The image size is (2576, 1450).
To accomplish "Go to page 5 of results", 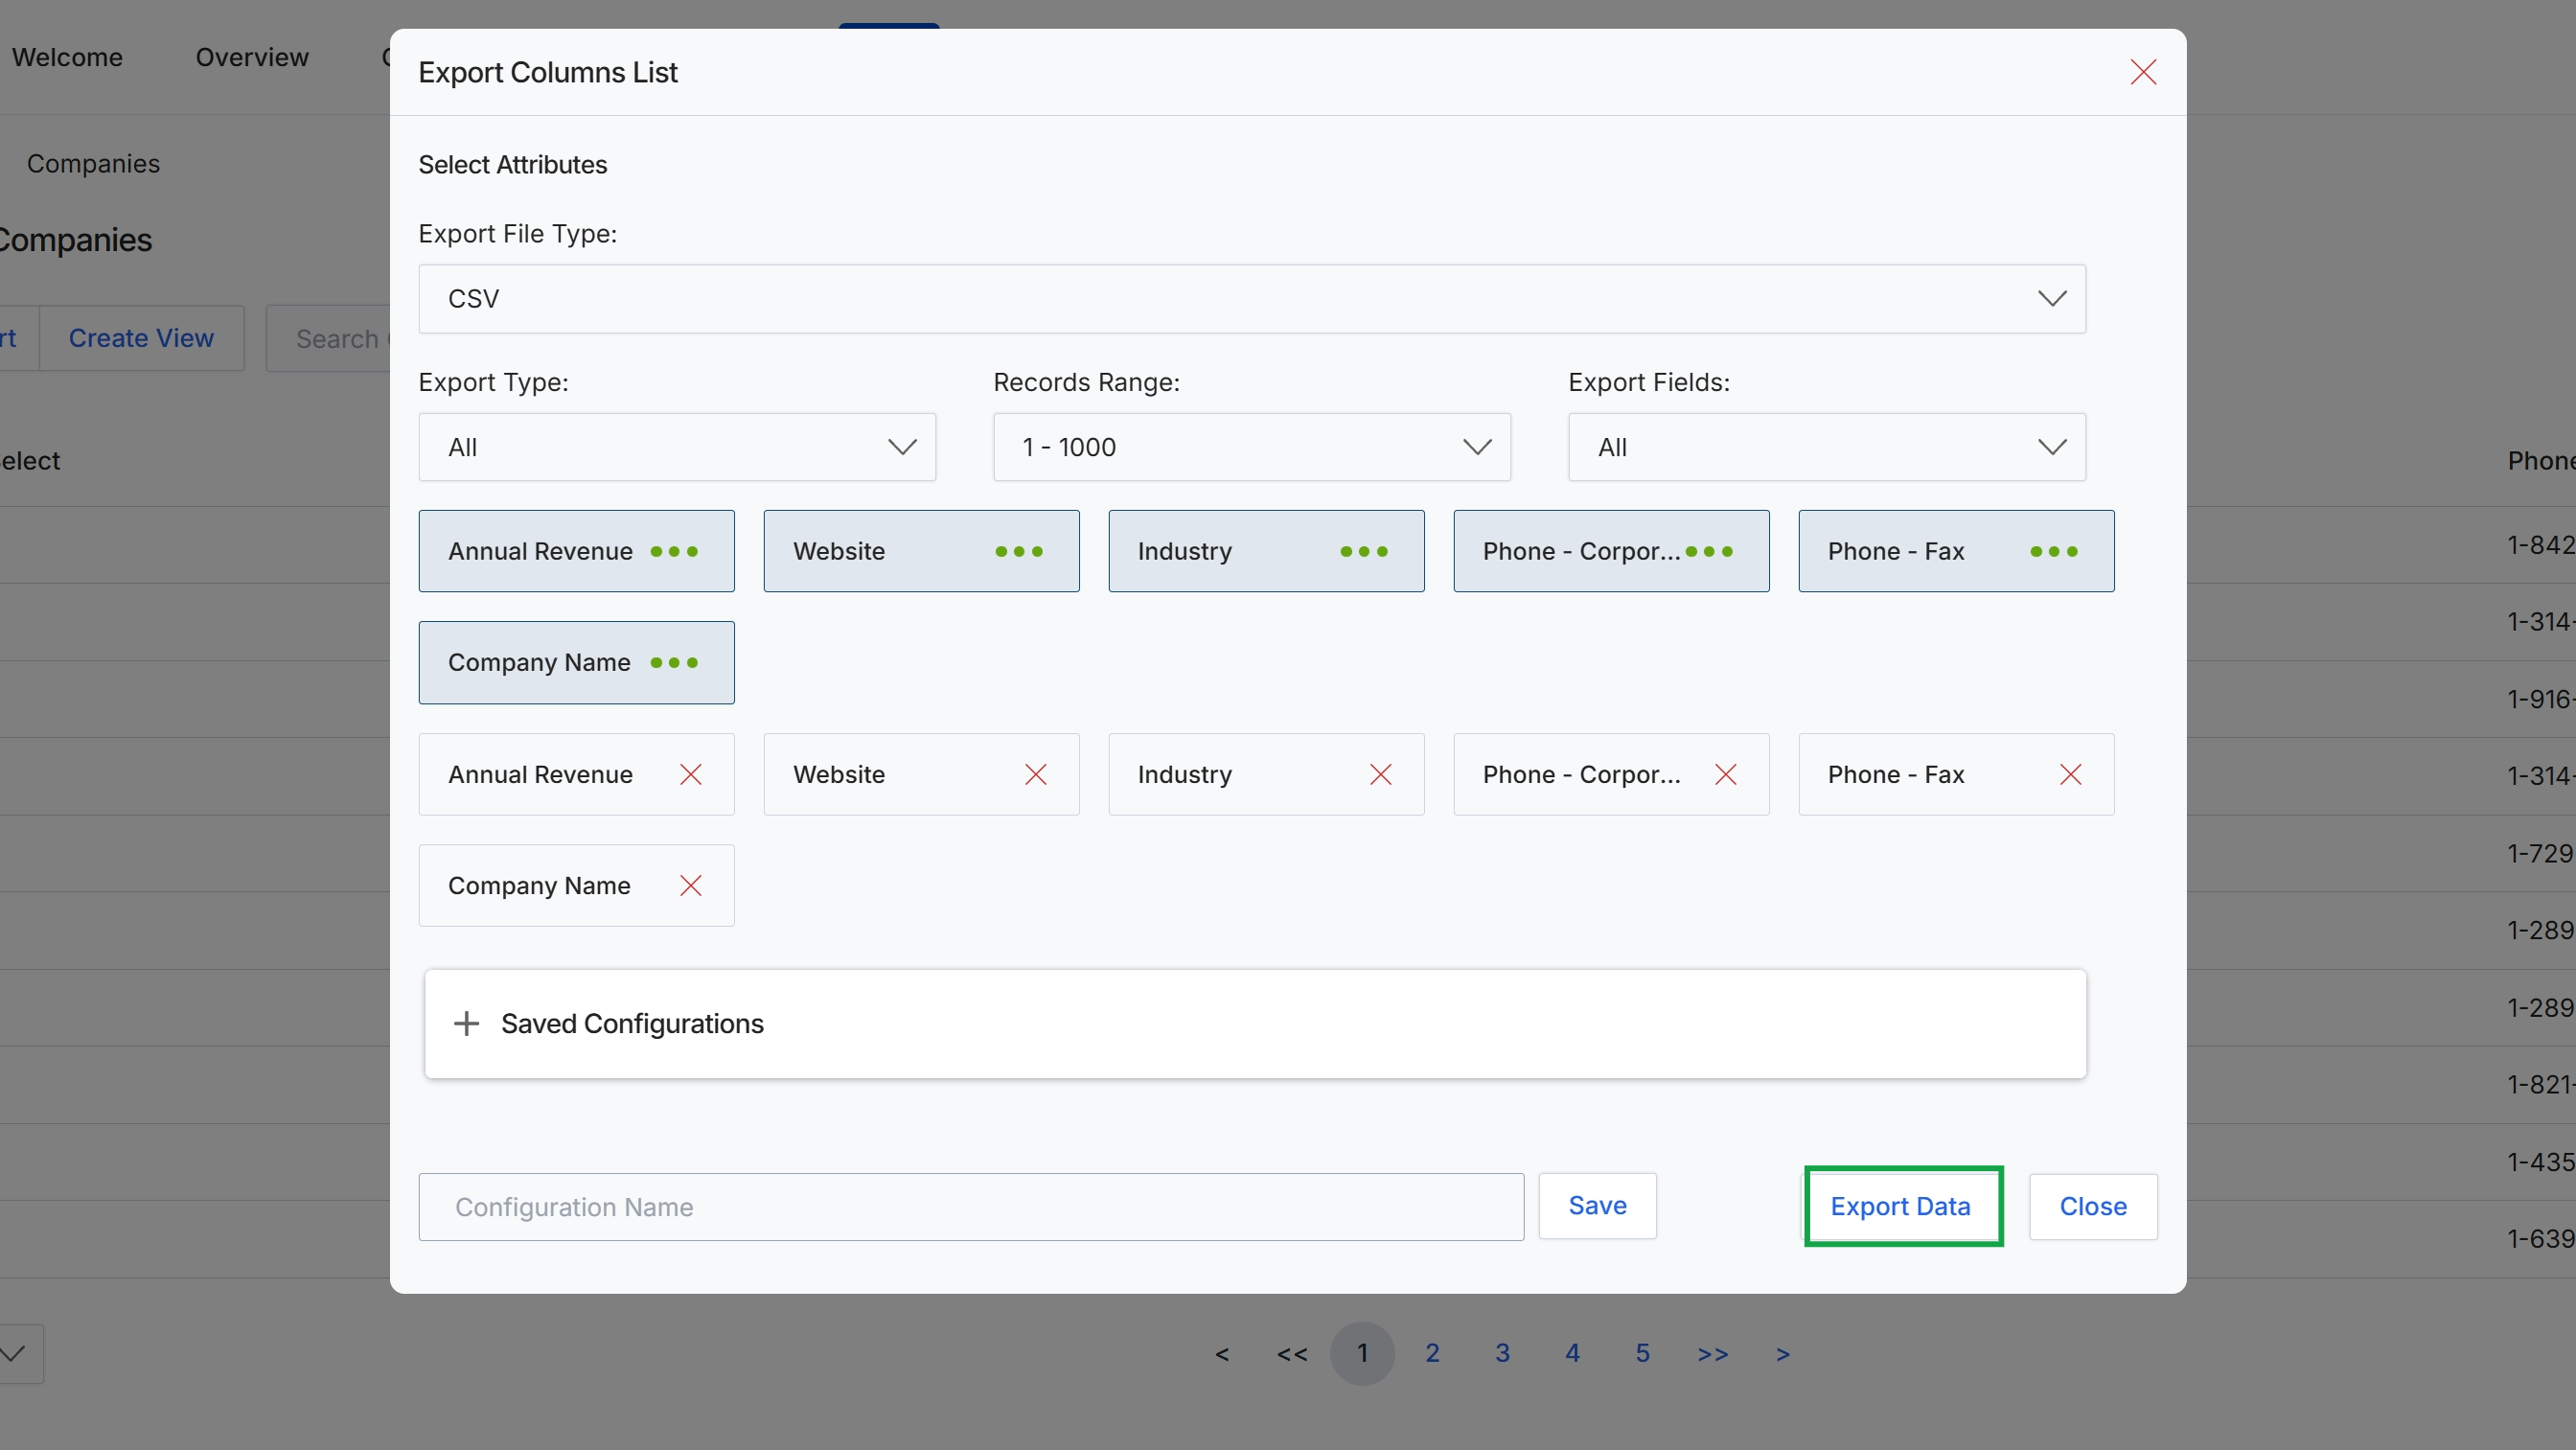I will click(1642, 1353).
